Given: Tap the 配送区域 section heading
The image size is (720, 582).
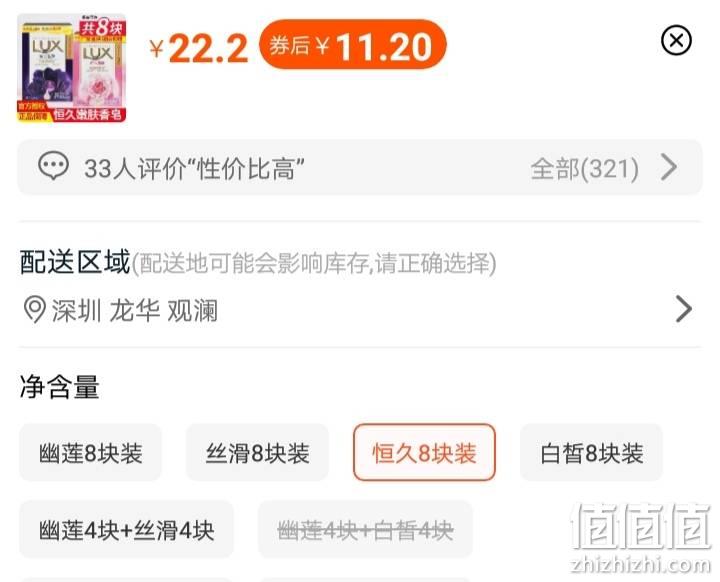Looking at the screenshot, I should [75, 262].
